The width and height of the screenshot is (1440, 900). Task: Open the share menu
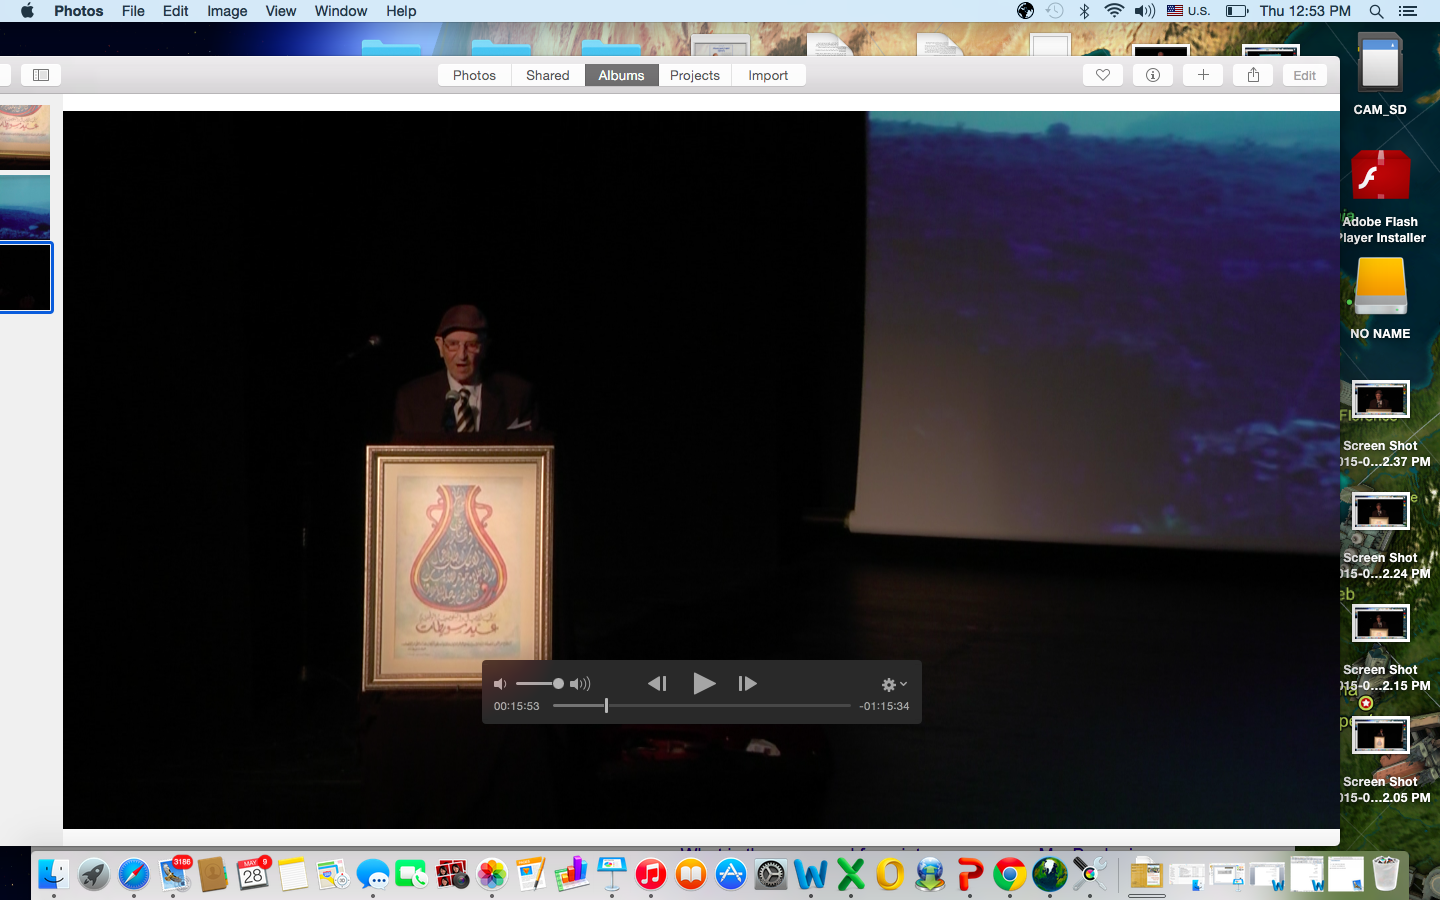pyautogui.click(x=1253, y=75)
